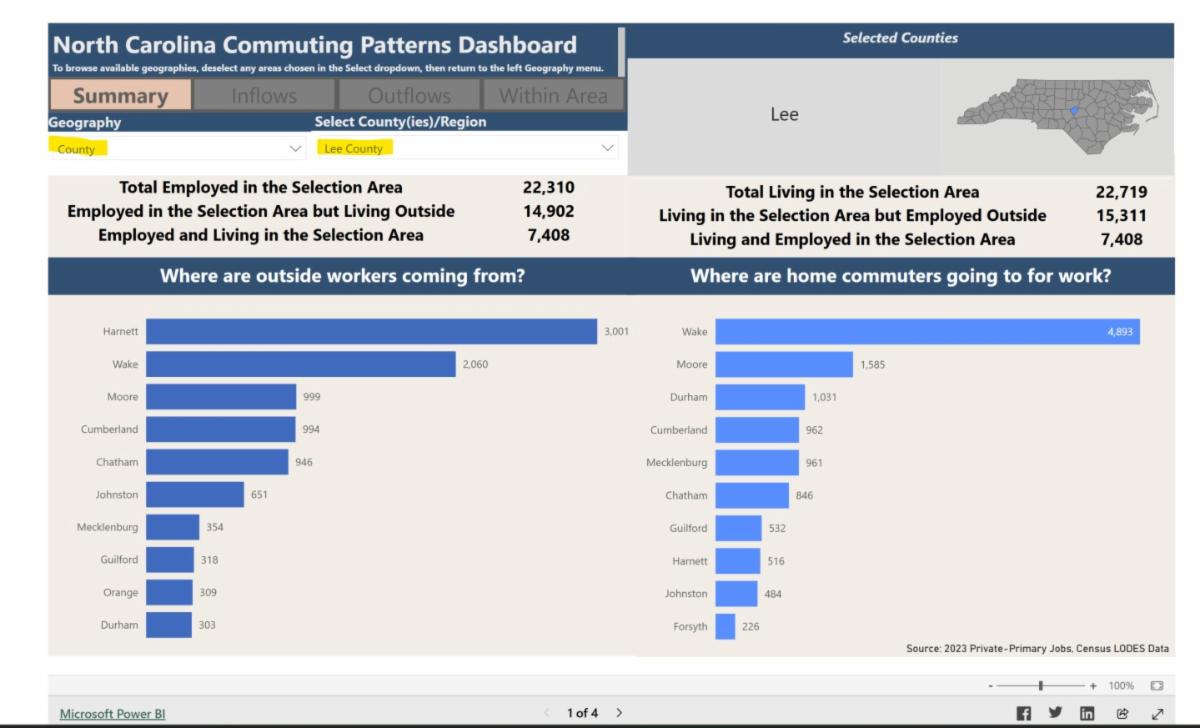This screenshot has height=728, width=1200.
Task: Click the 'Forsyth' axis label
Action: [x=690, y=627]
